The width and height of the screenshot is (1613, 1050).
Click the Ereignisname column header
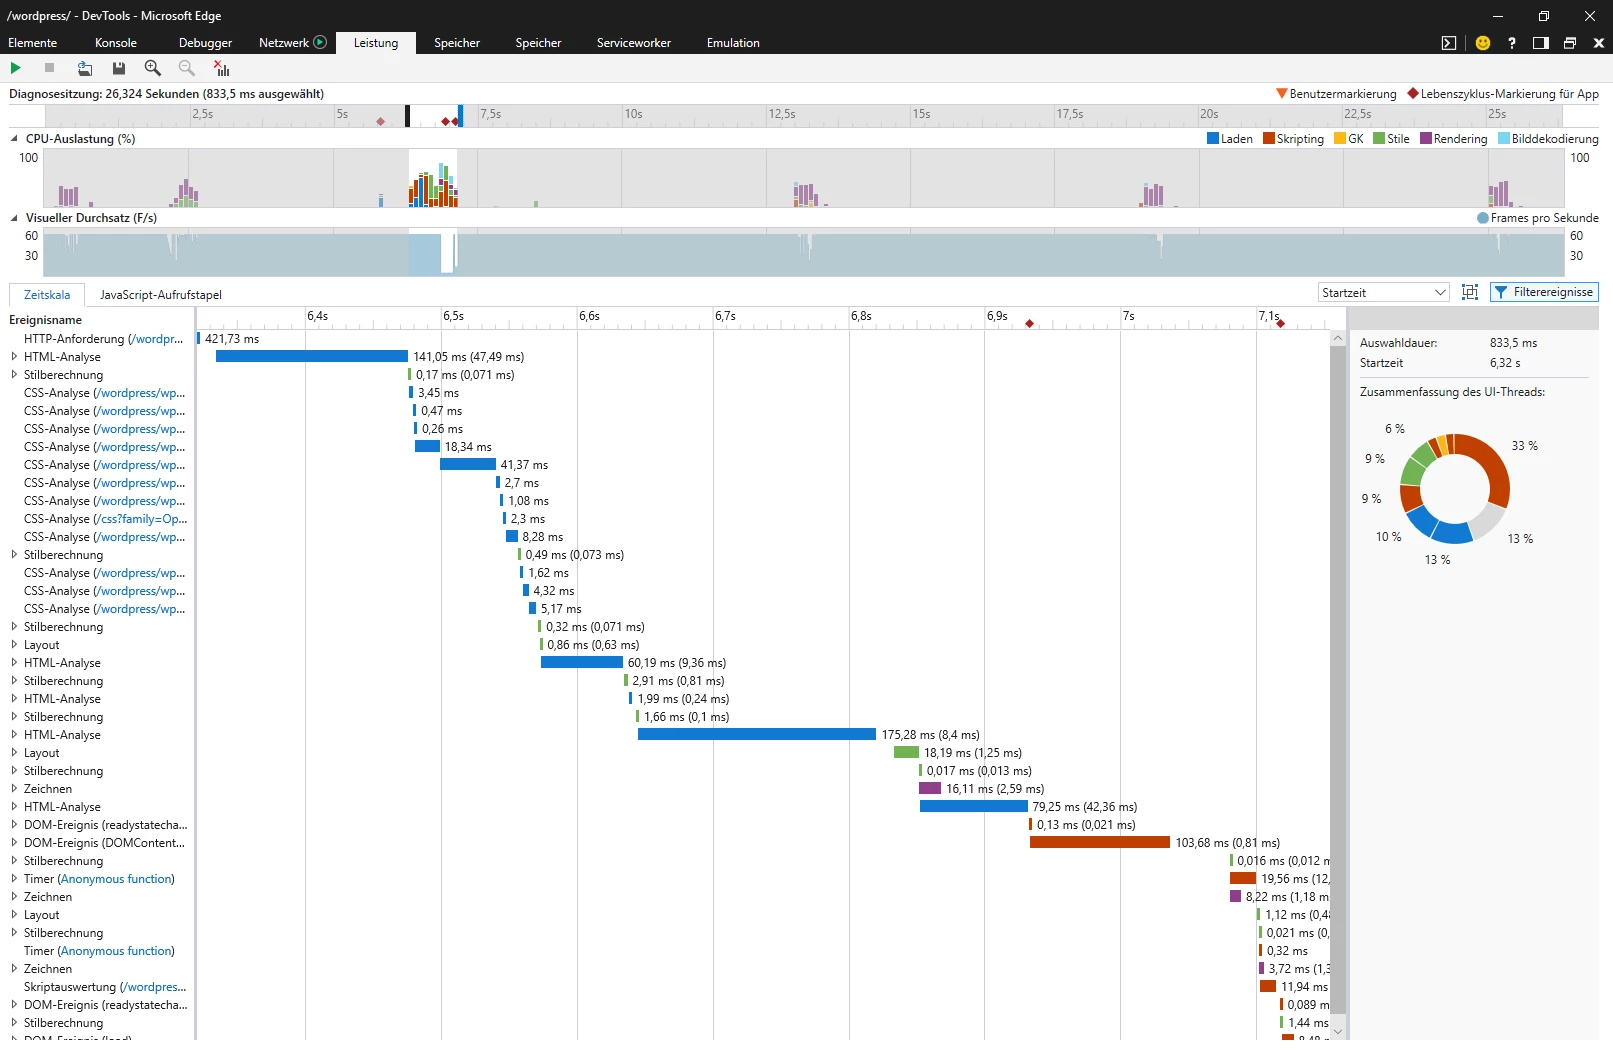click(46, 320)
